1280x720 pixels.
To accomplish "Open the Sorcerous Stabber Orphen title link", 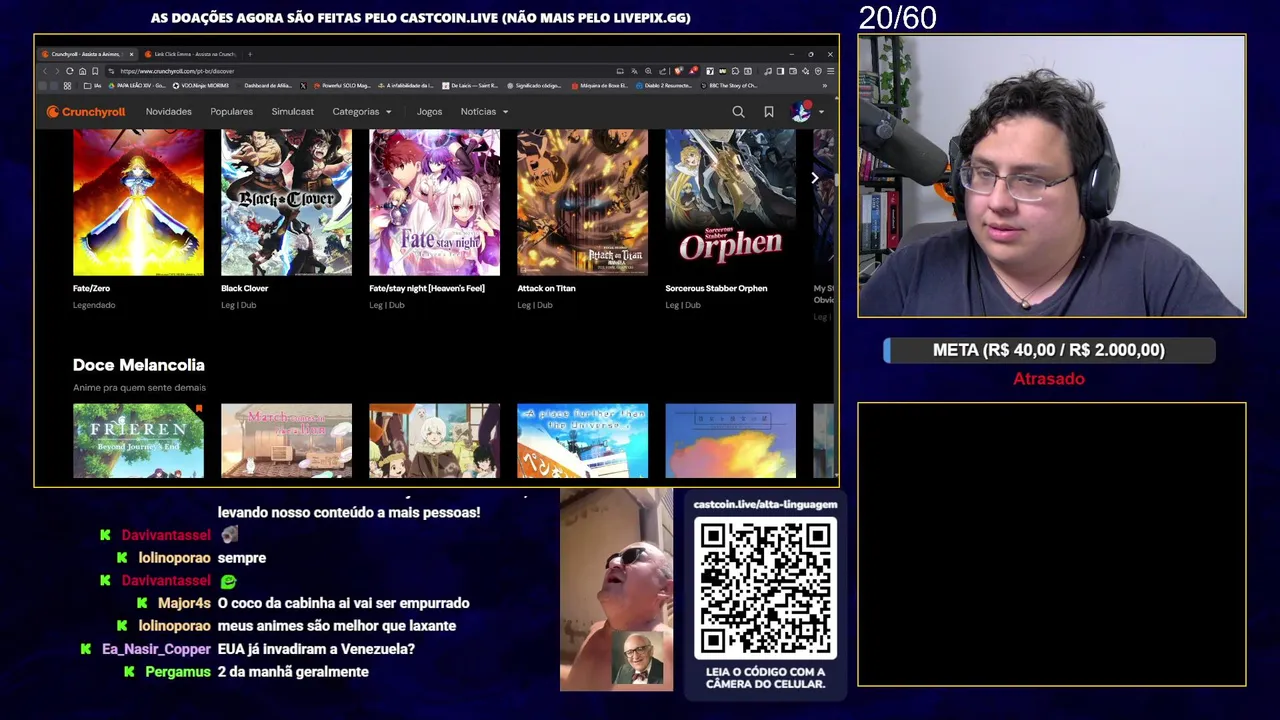I will (716, 288).
